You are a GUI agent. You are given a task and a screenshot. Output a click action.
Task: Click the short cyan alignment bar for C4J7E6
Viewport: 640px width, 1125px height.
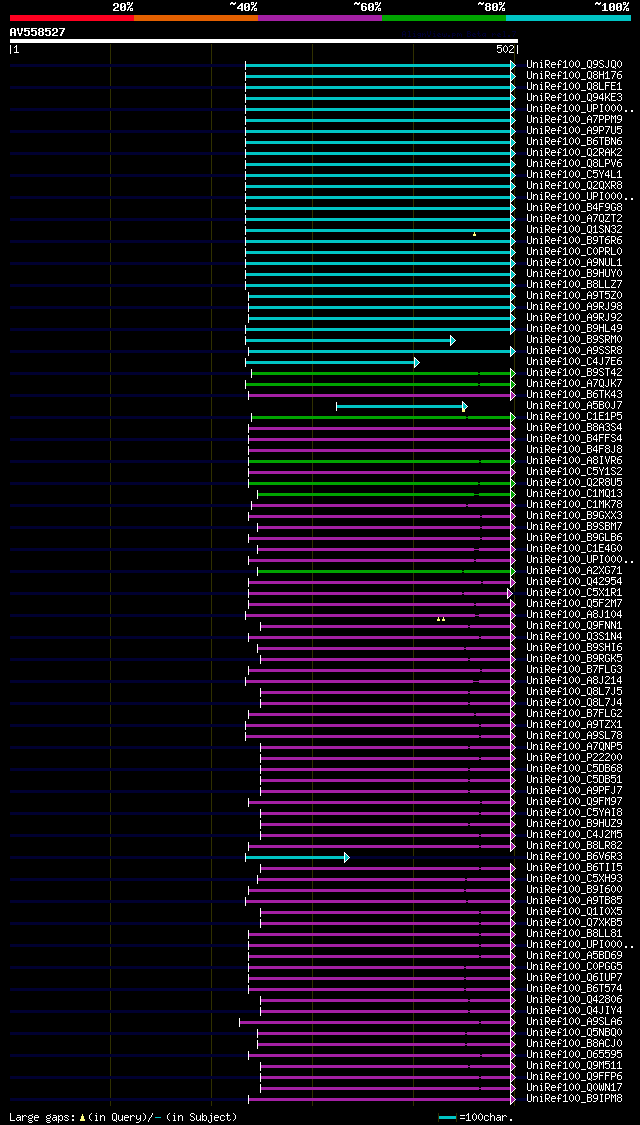(332, 362)
